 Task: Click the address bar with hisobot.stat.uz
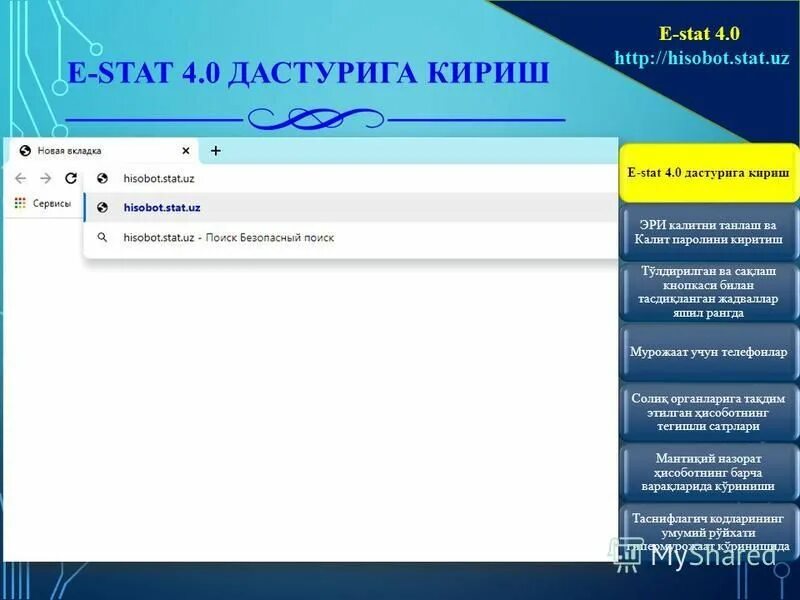[352, 178]
